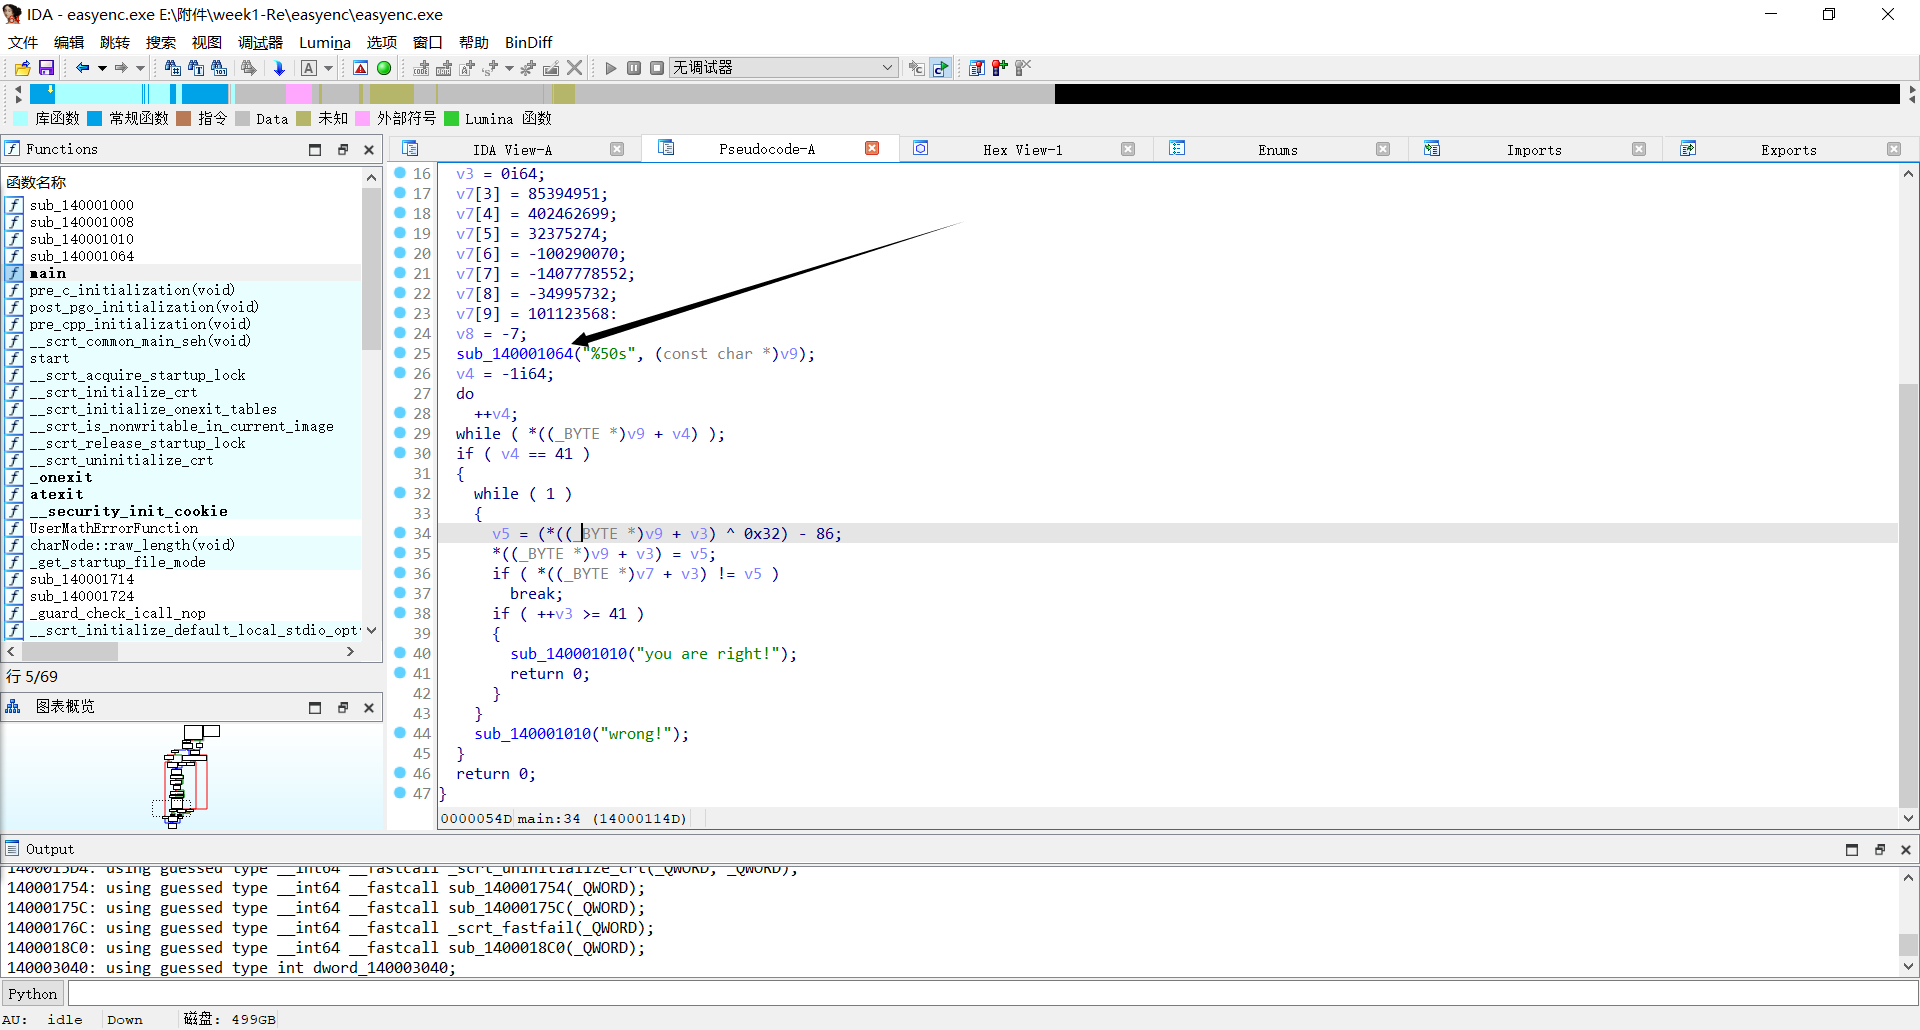Close the Output panel

(1905, 849)
